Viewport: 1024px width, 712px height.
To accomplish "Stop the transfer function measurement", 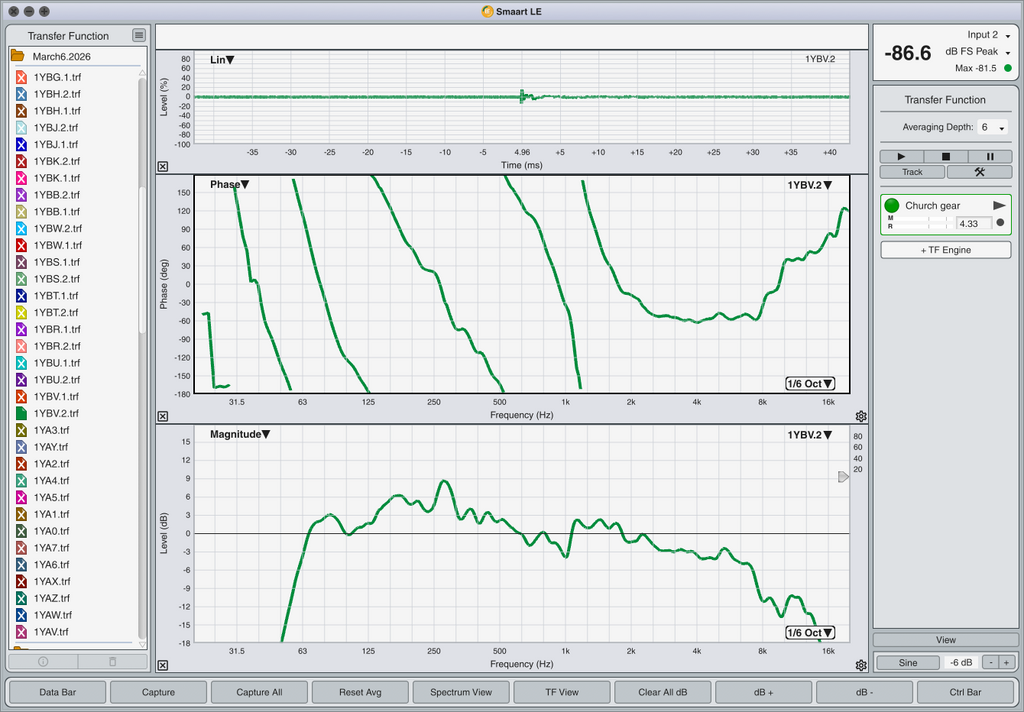I will [946, 156].
